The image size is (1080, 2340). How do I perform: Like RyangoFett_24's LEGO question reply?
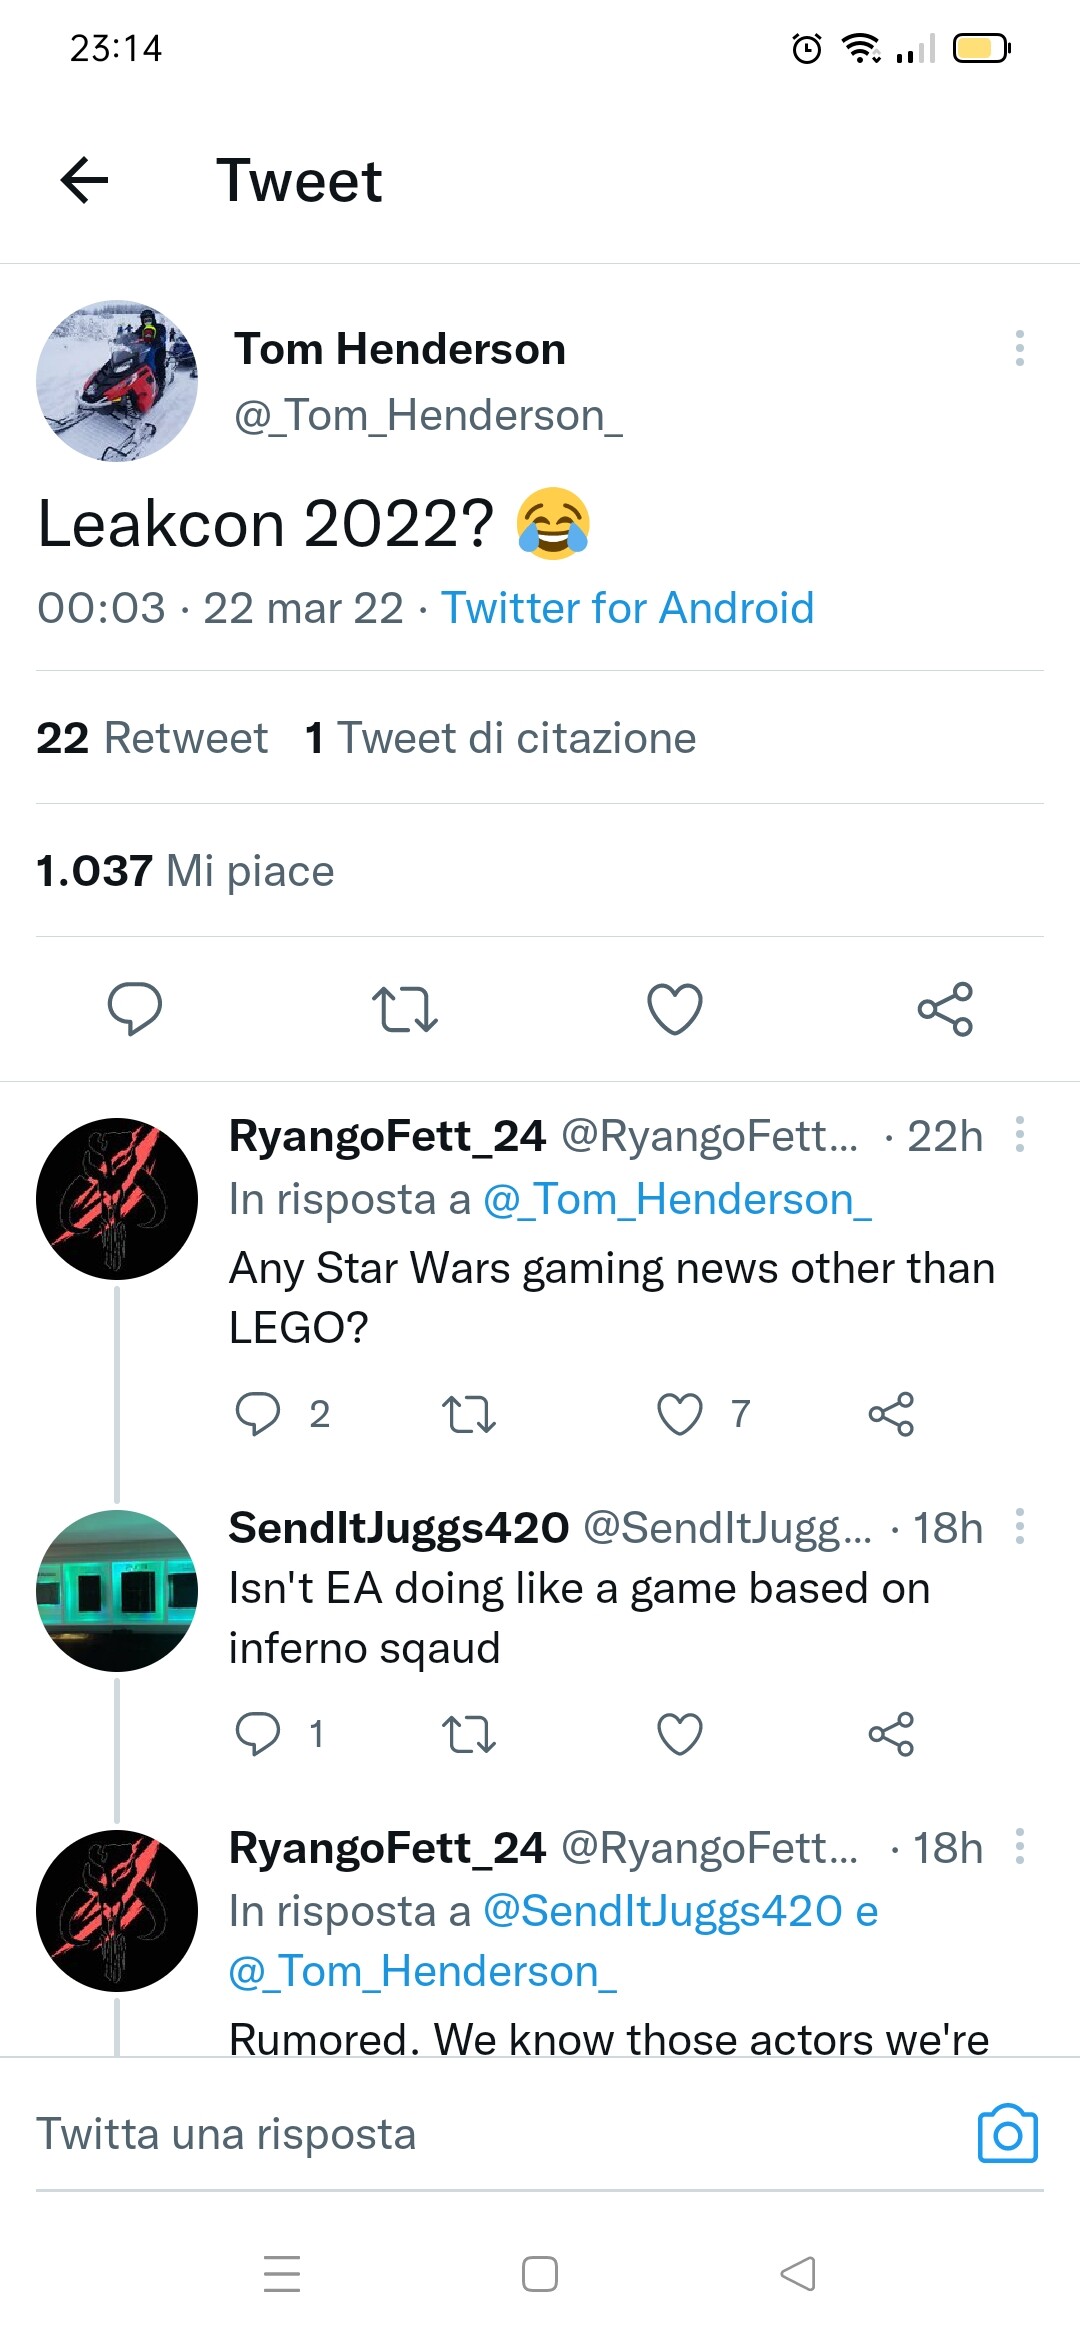(680, 1414)
